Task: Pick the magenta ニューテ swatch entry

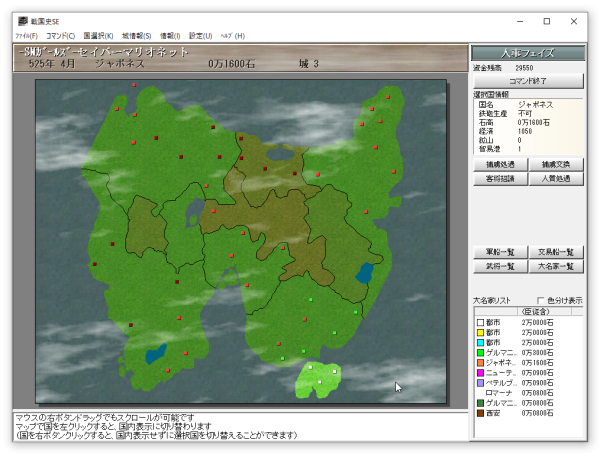Action: [481, 372]
